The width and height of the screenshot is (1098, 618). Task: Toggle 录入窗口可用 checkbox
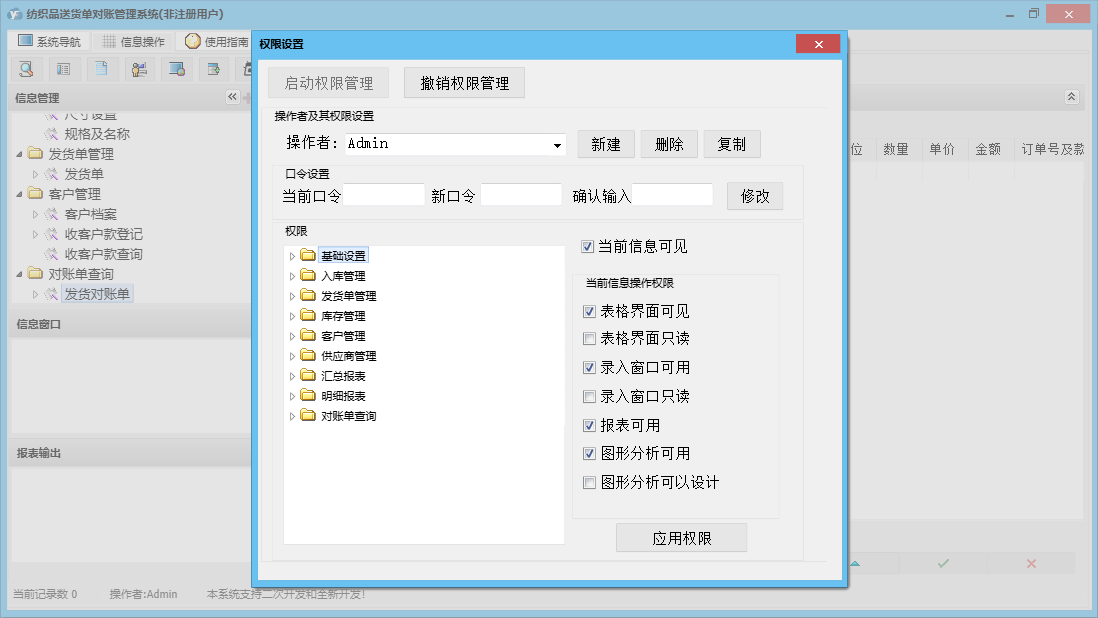[590, 367]
